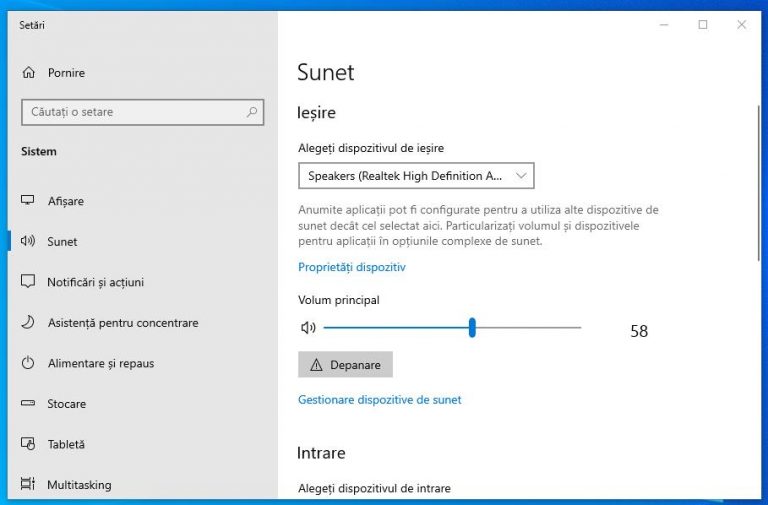The width and height of the screenshot is (768, 505).
Task: Click the Volum principal slider handle
Action: 472,327
